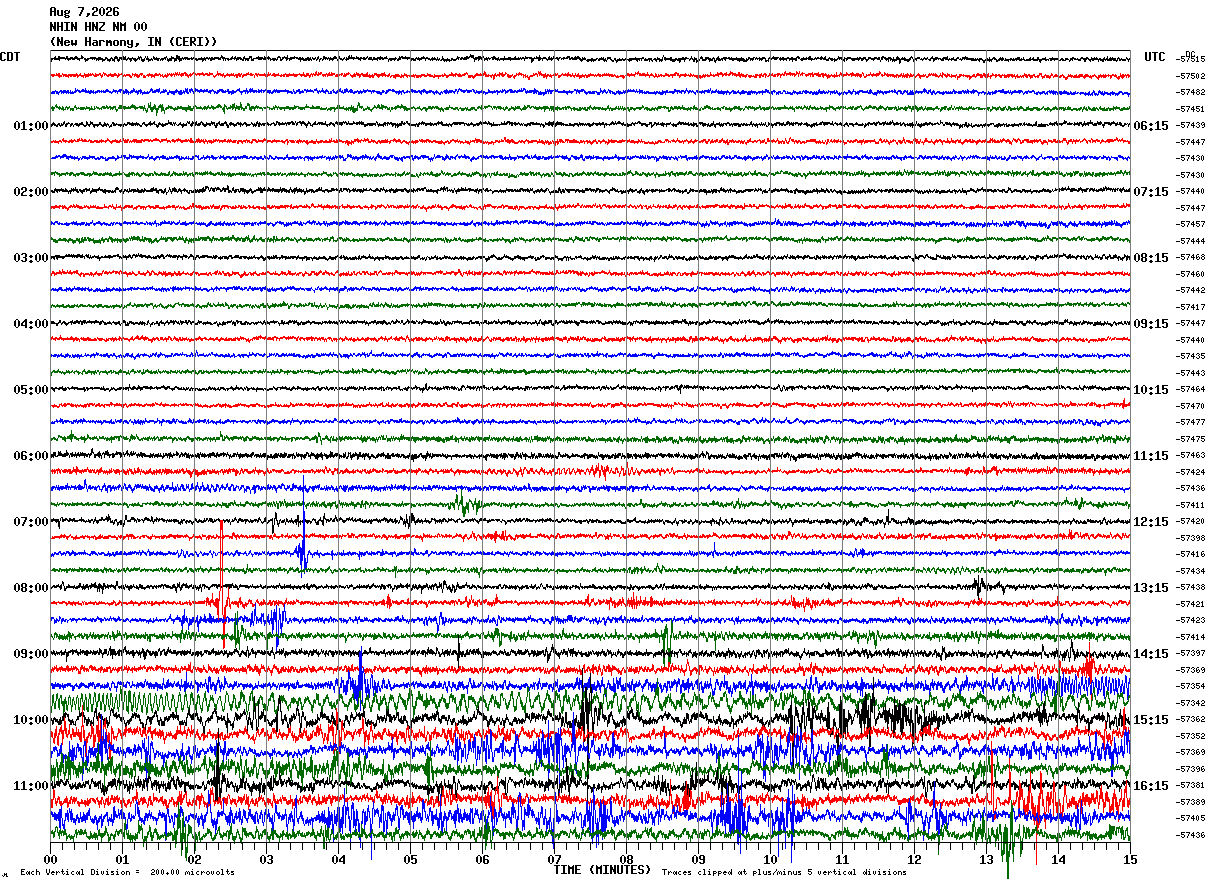Click the '10:00' CDT time label
This screenshot has width=1210, height=886.
pos(31,720)
